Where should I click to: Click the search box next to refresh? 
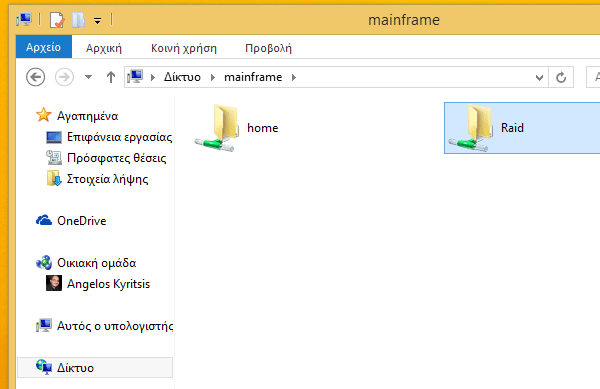tap(593, 77)
